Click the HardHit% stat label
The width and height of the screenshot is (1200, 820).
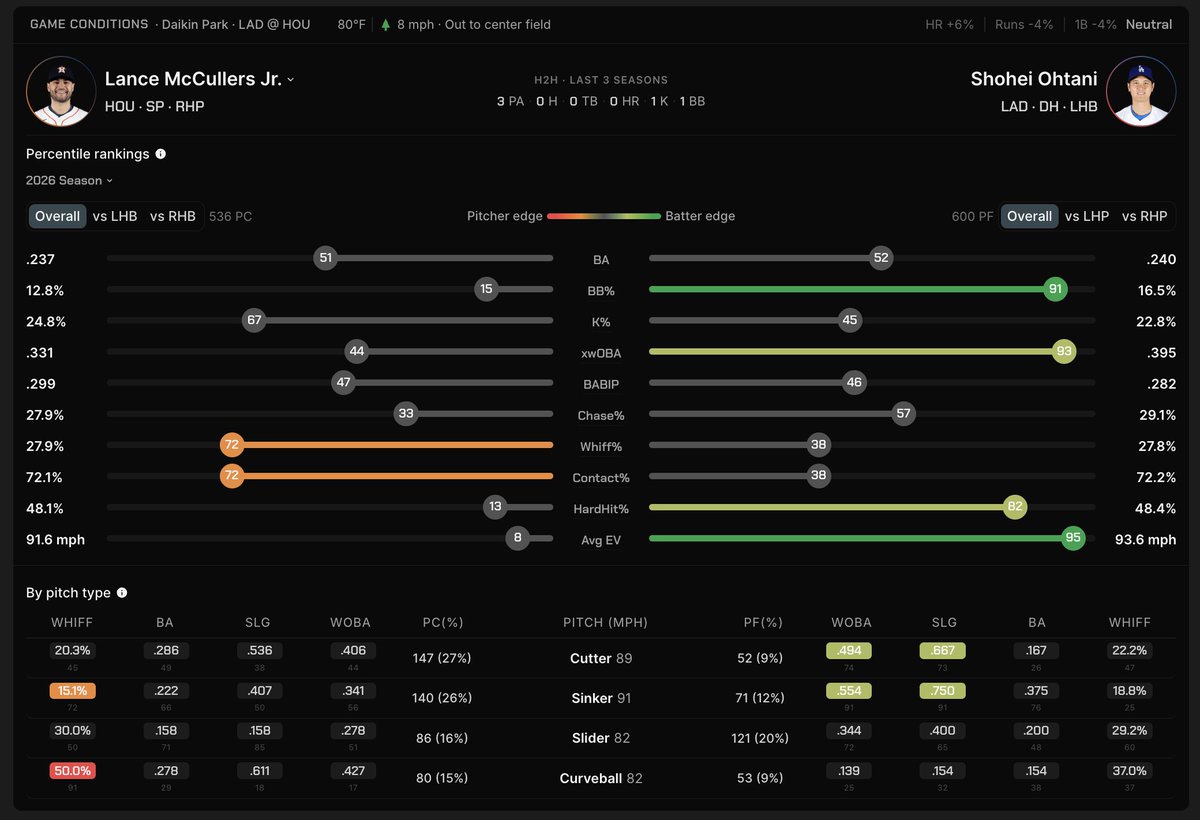601,509
